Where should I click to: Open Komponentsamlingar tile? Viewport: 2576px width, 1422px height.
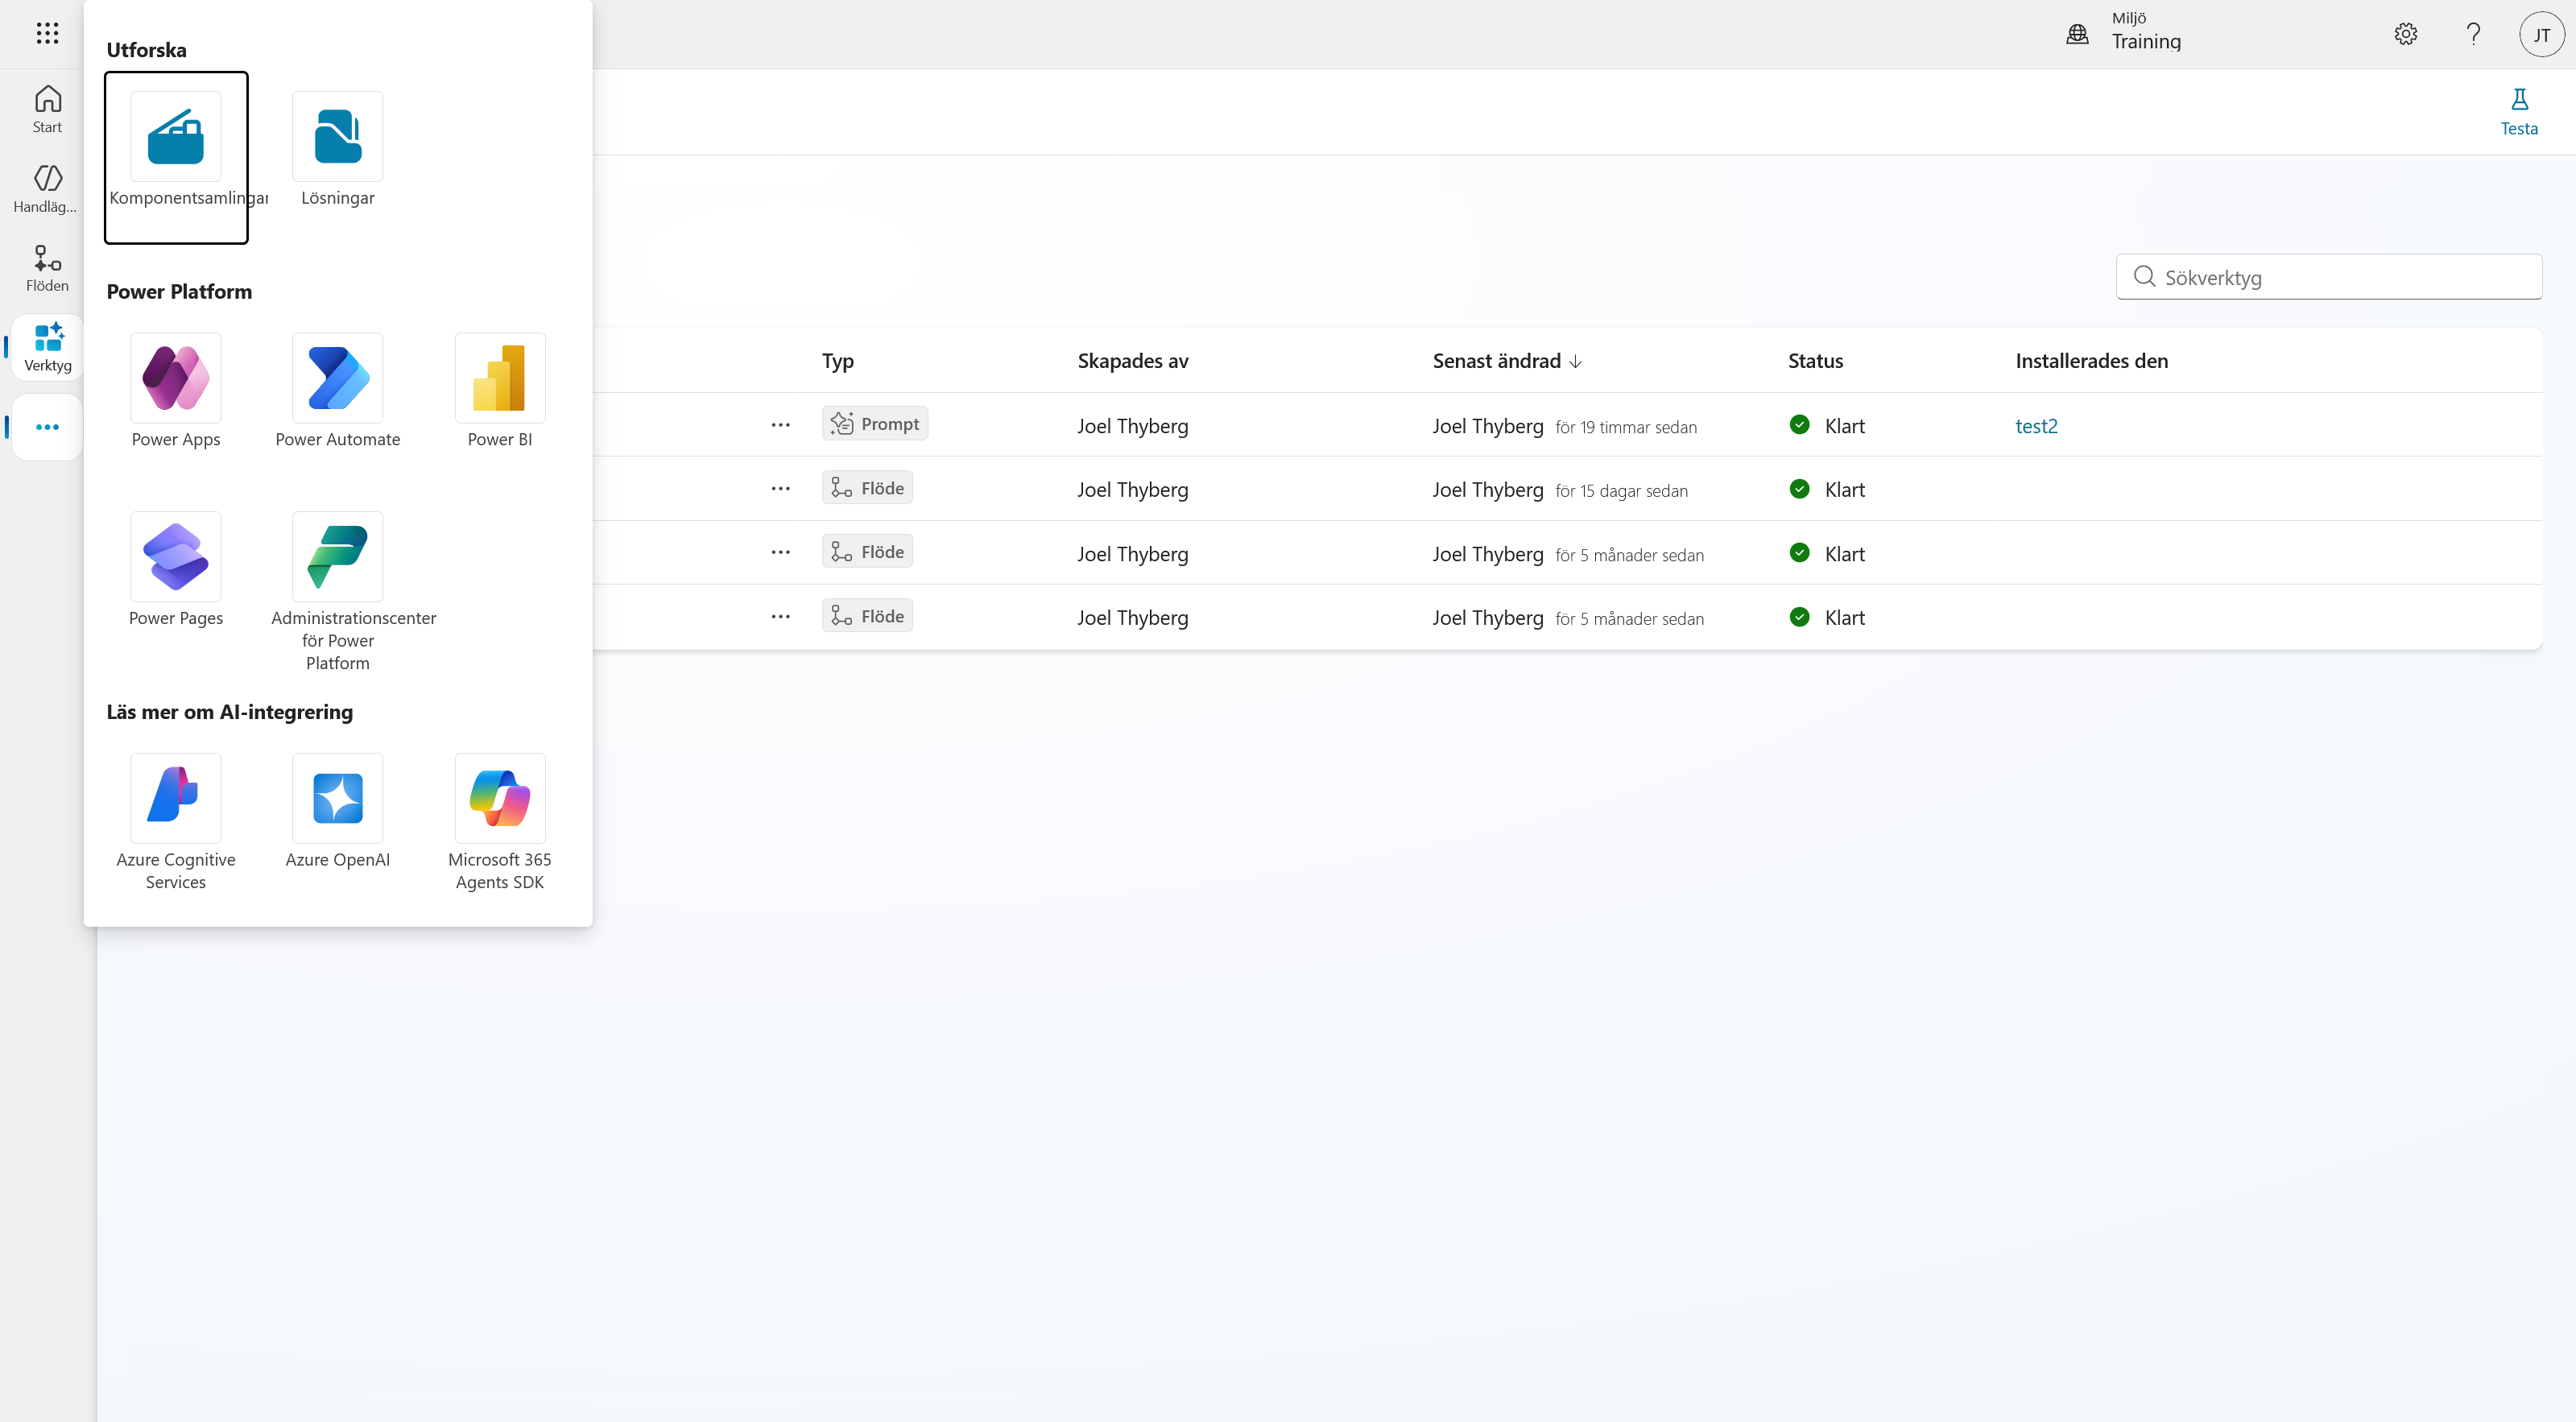coord(176,157)
